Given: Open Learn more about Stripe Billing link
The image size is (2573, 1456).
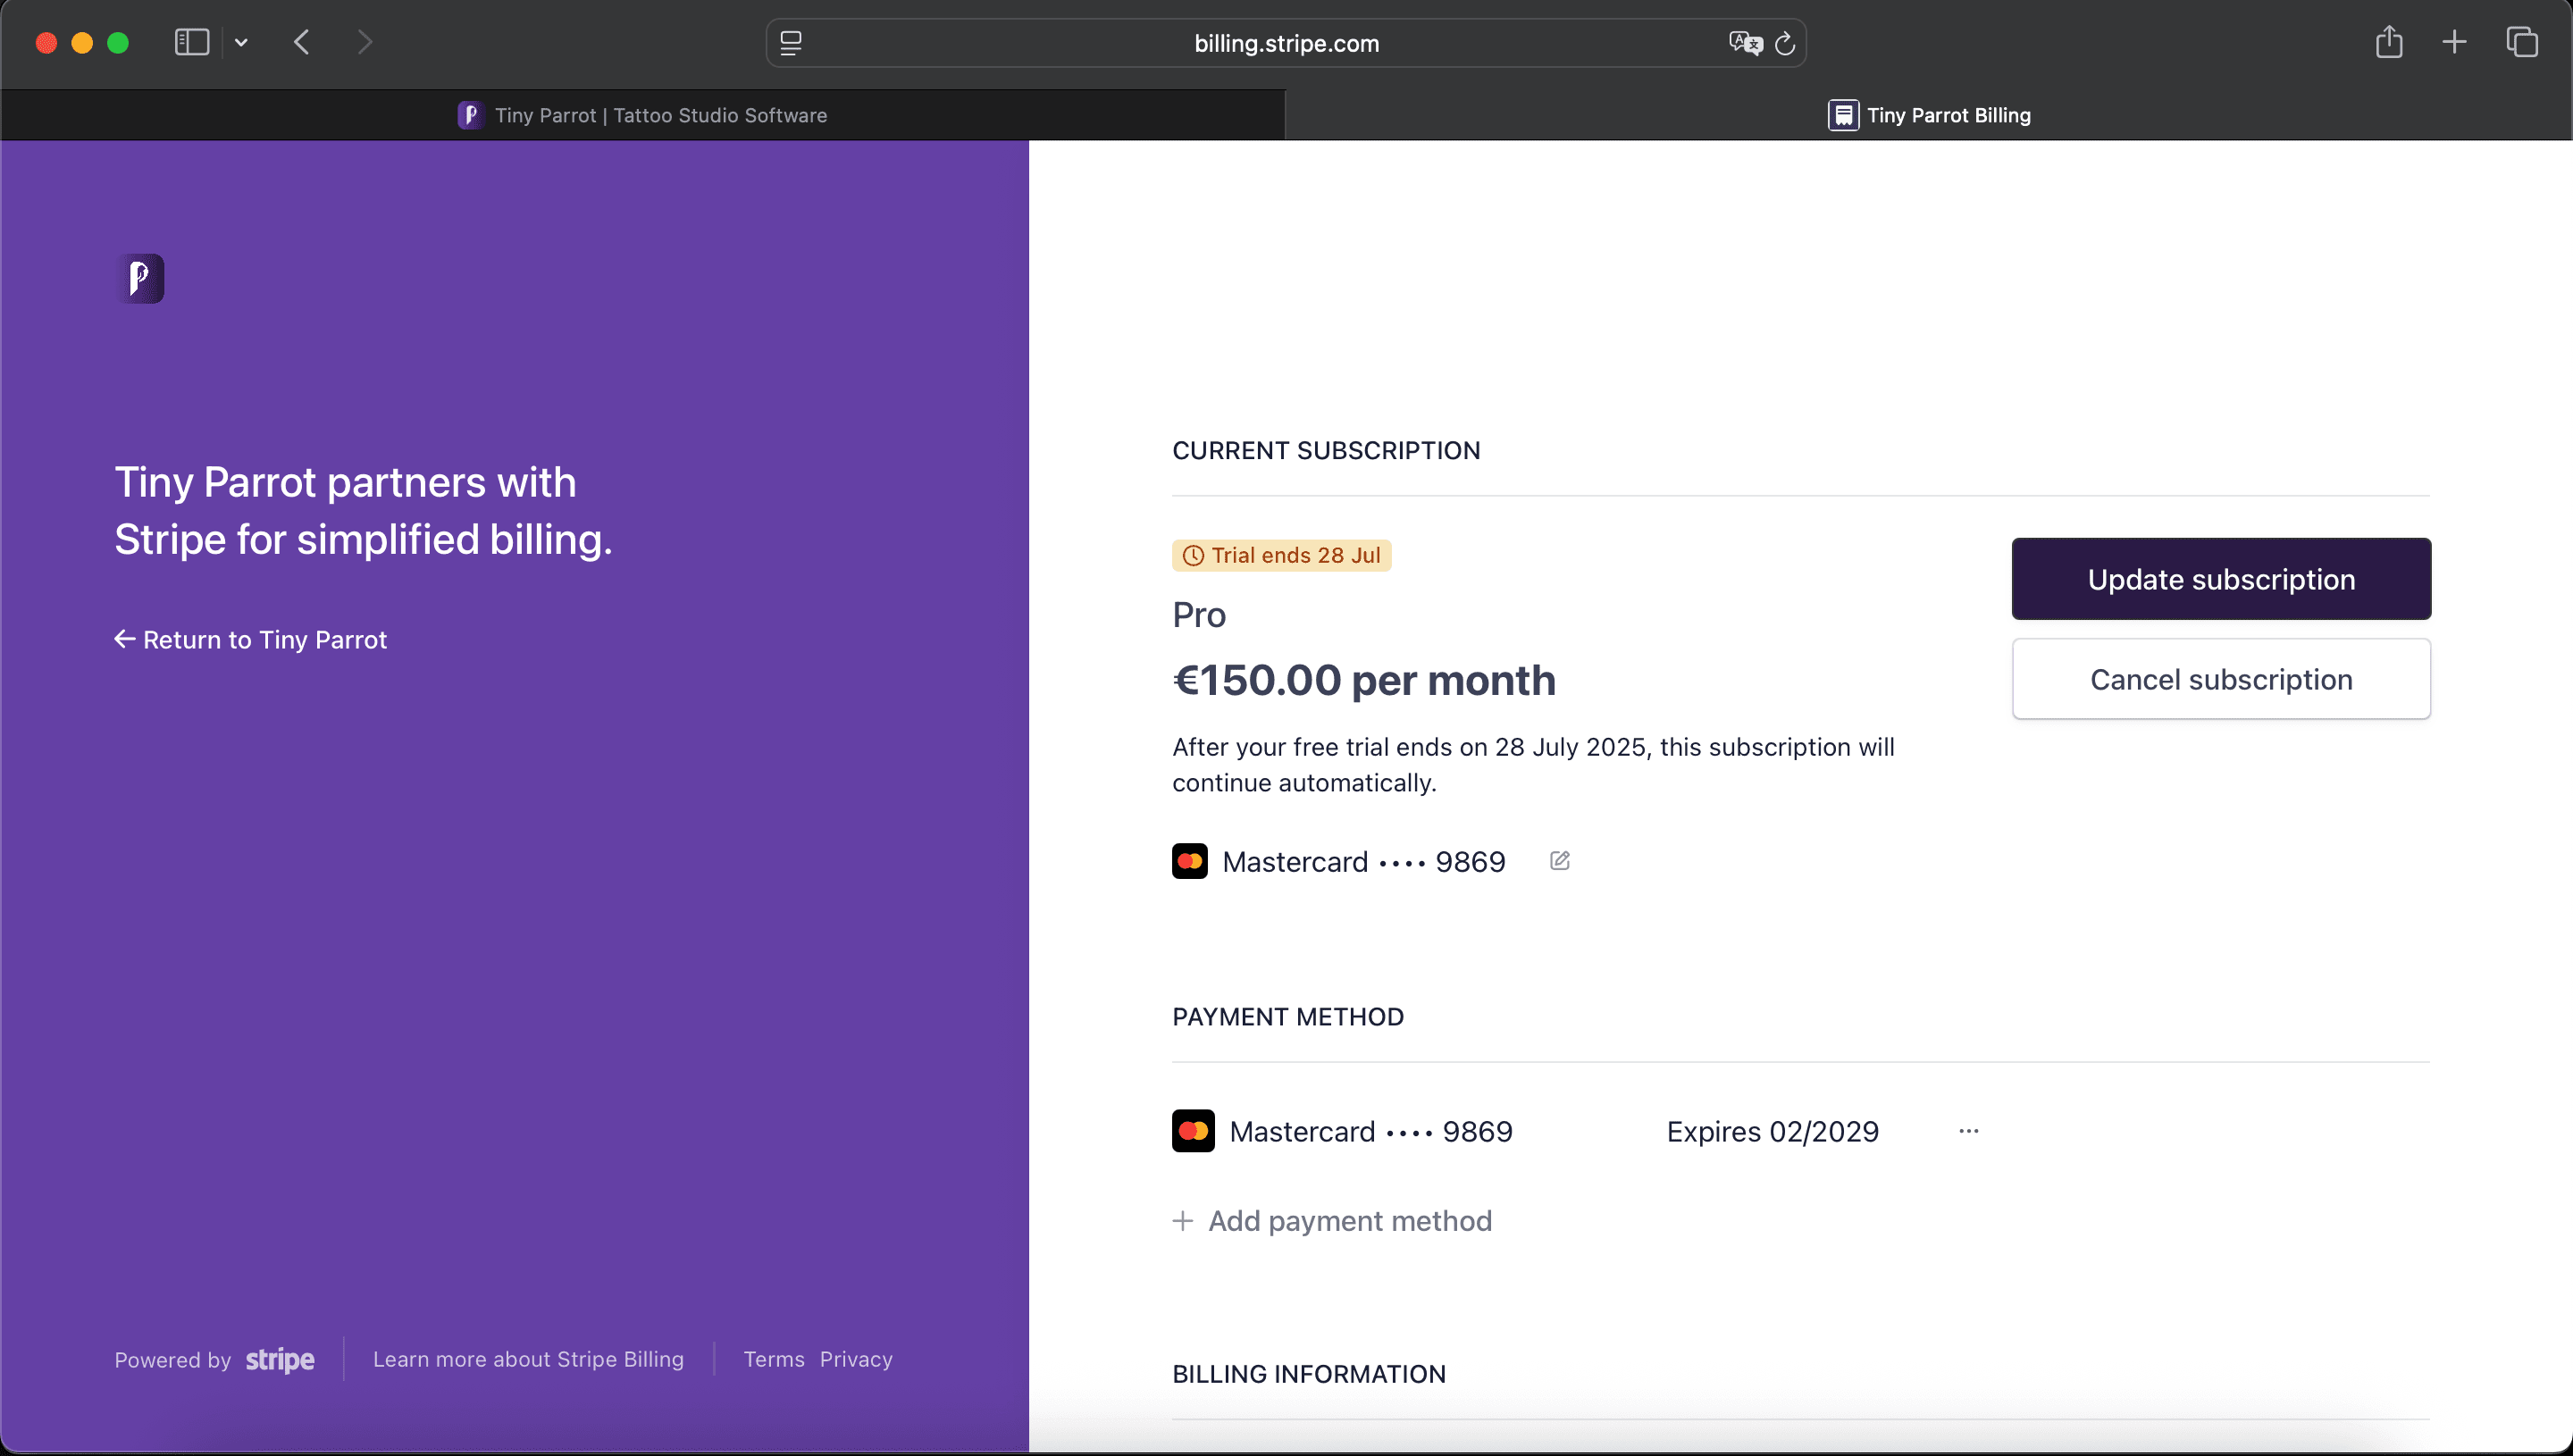Looking at the screenshot, I should click(528, 1359).
